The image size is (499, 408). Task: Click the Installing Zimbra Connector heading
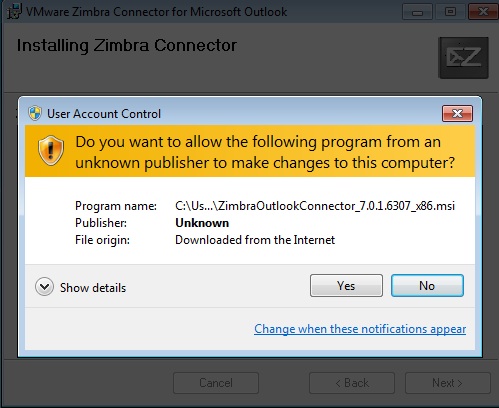click(x=127, y=45)
